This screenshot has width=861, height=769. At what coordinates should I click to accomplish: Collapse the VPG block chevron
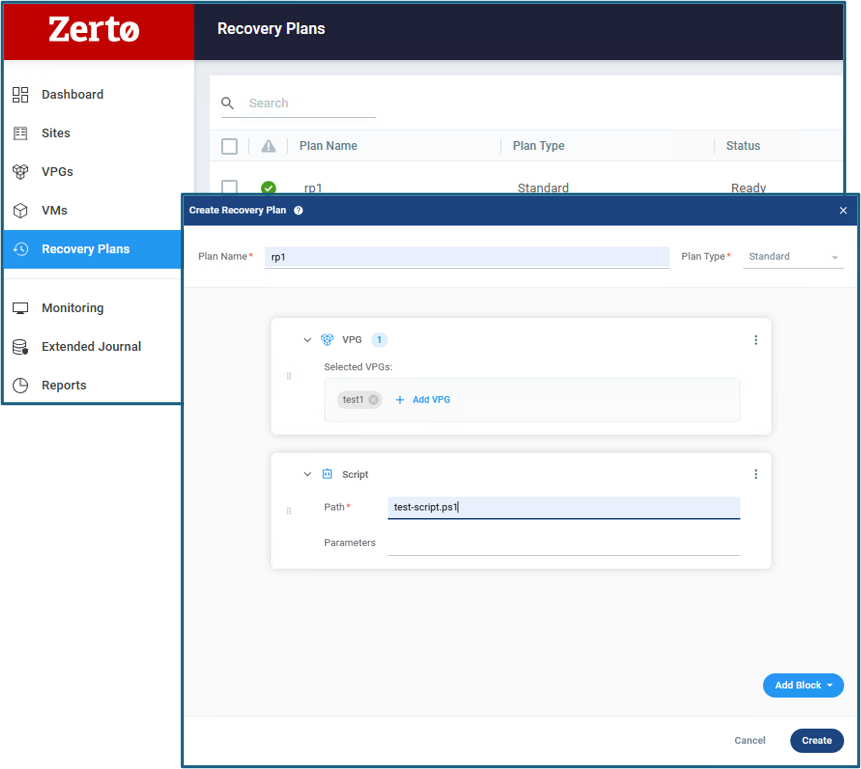pos(308,340)
